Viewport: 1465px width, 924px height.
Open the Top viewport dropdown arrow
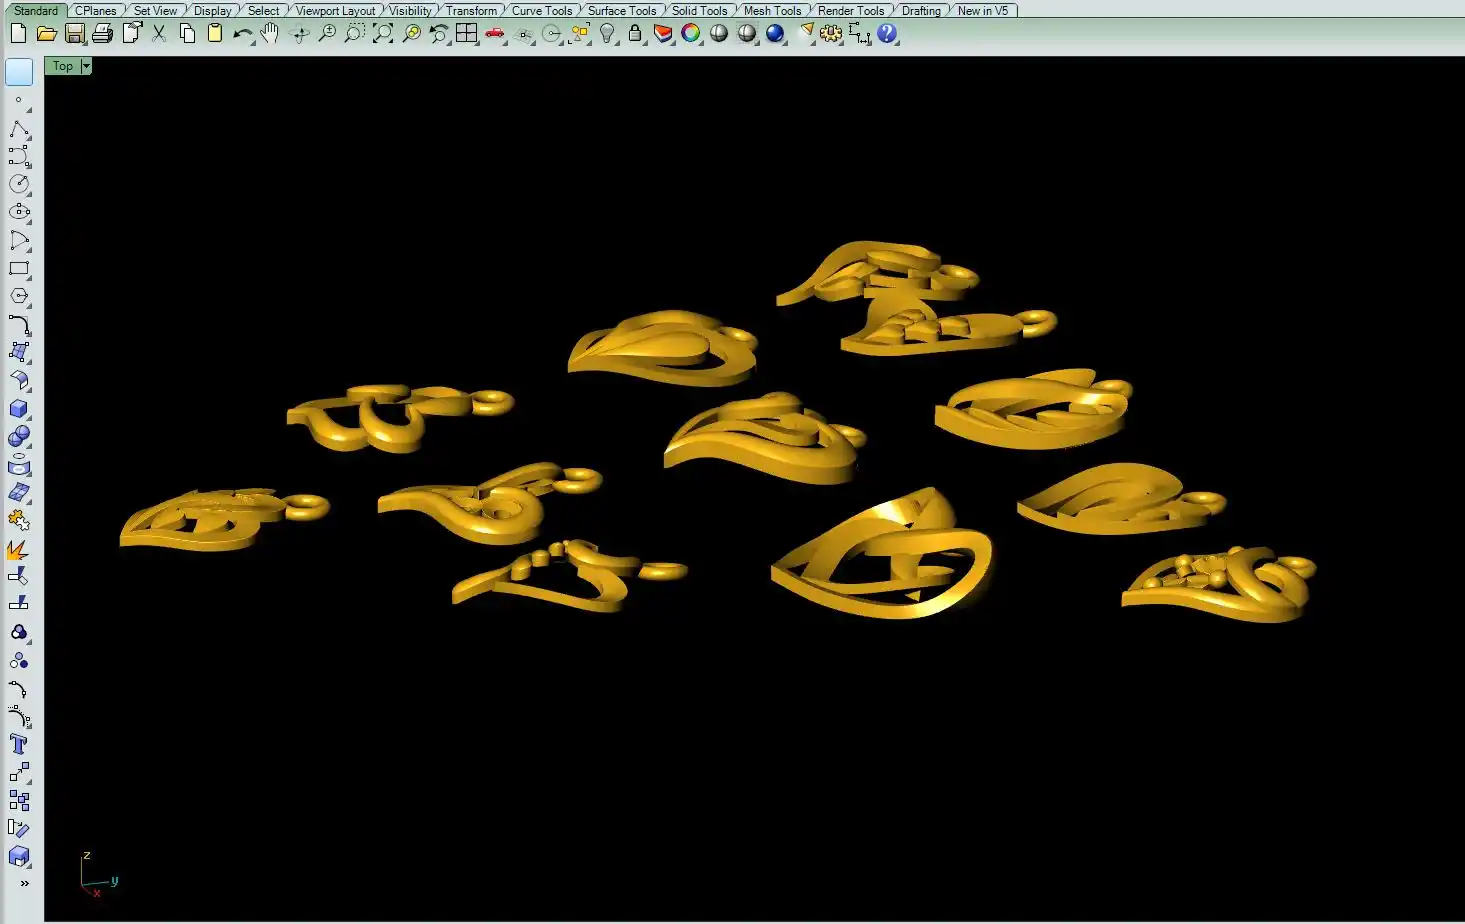pos(86,66)
